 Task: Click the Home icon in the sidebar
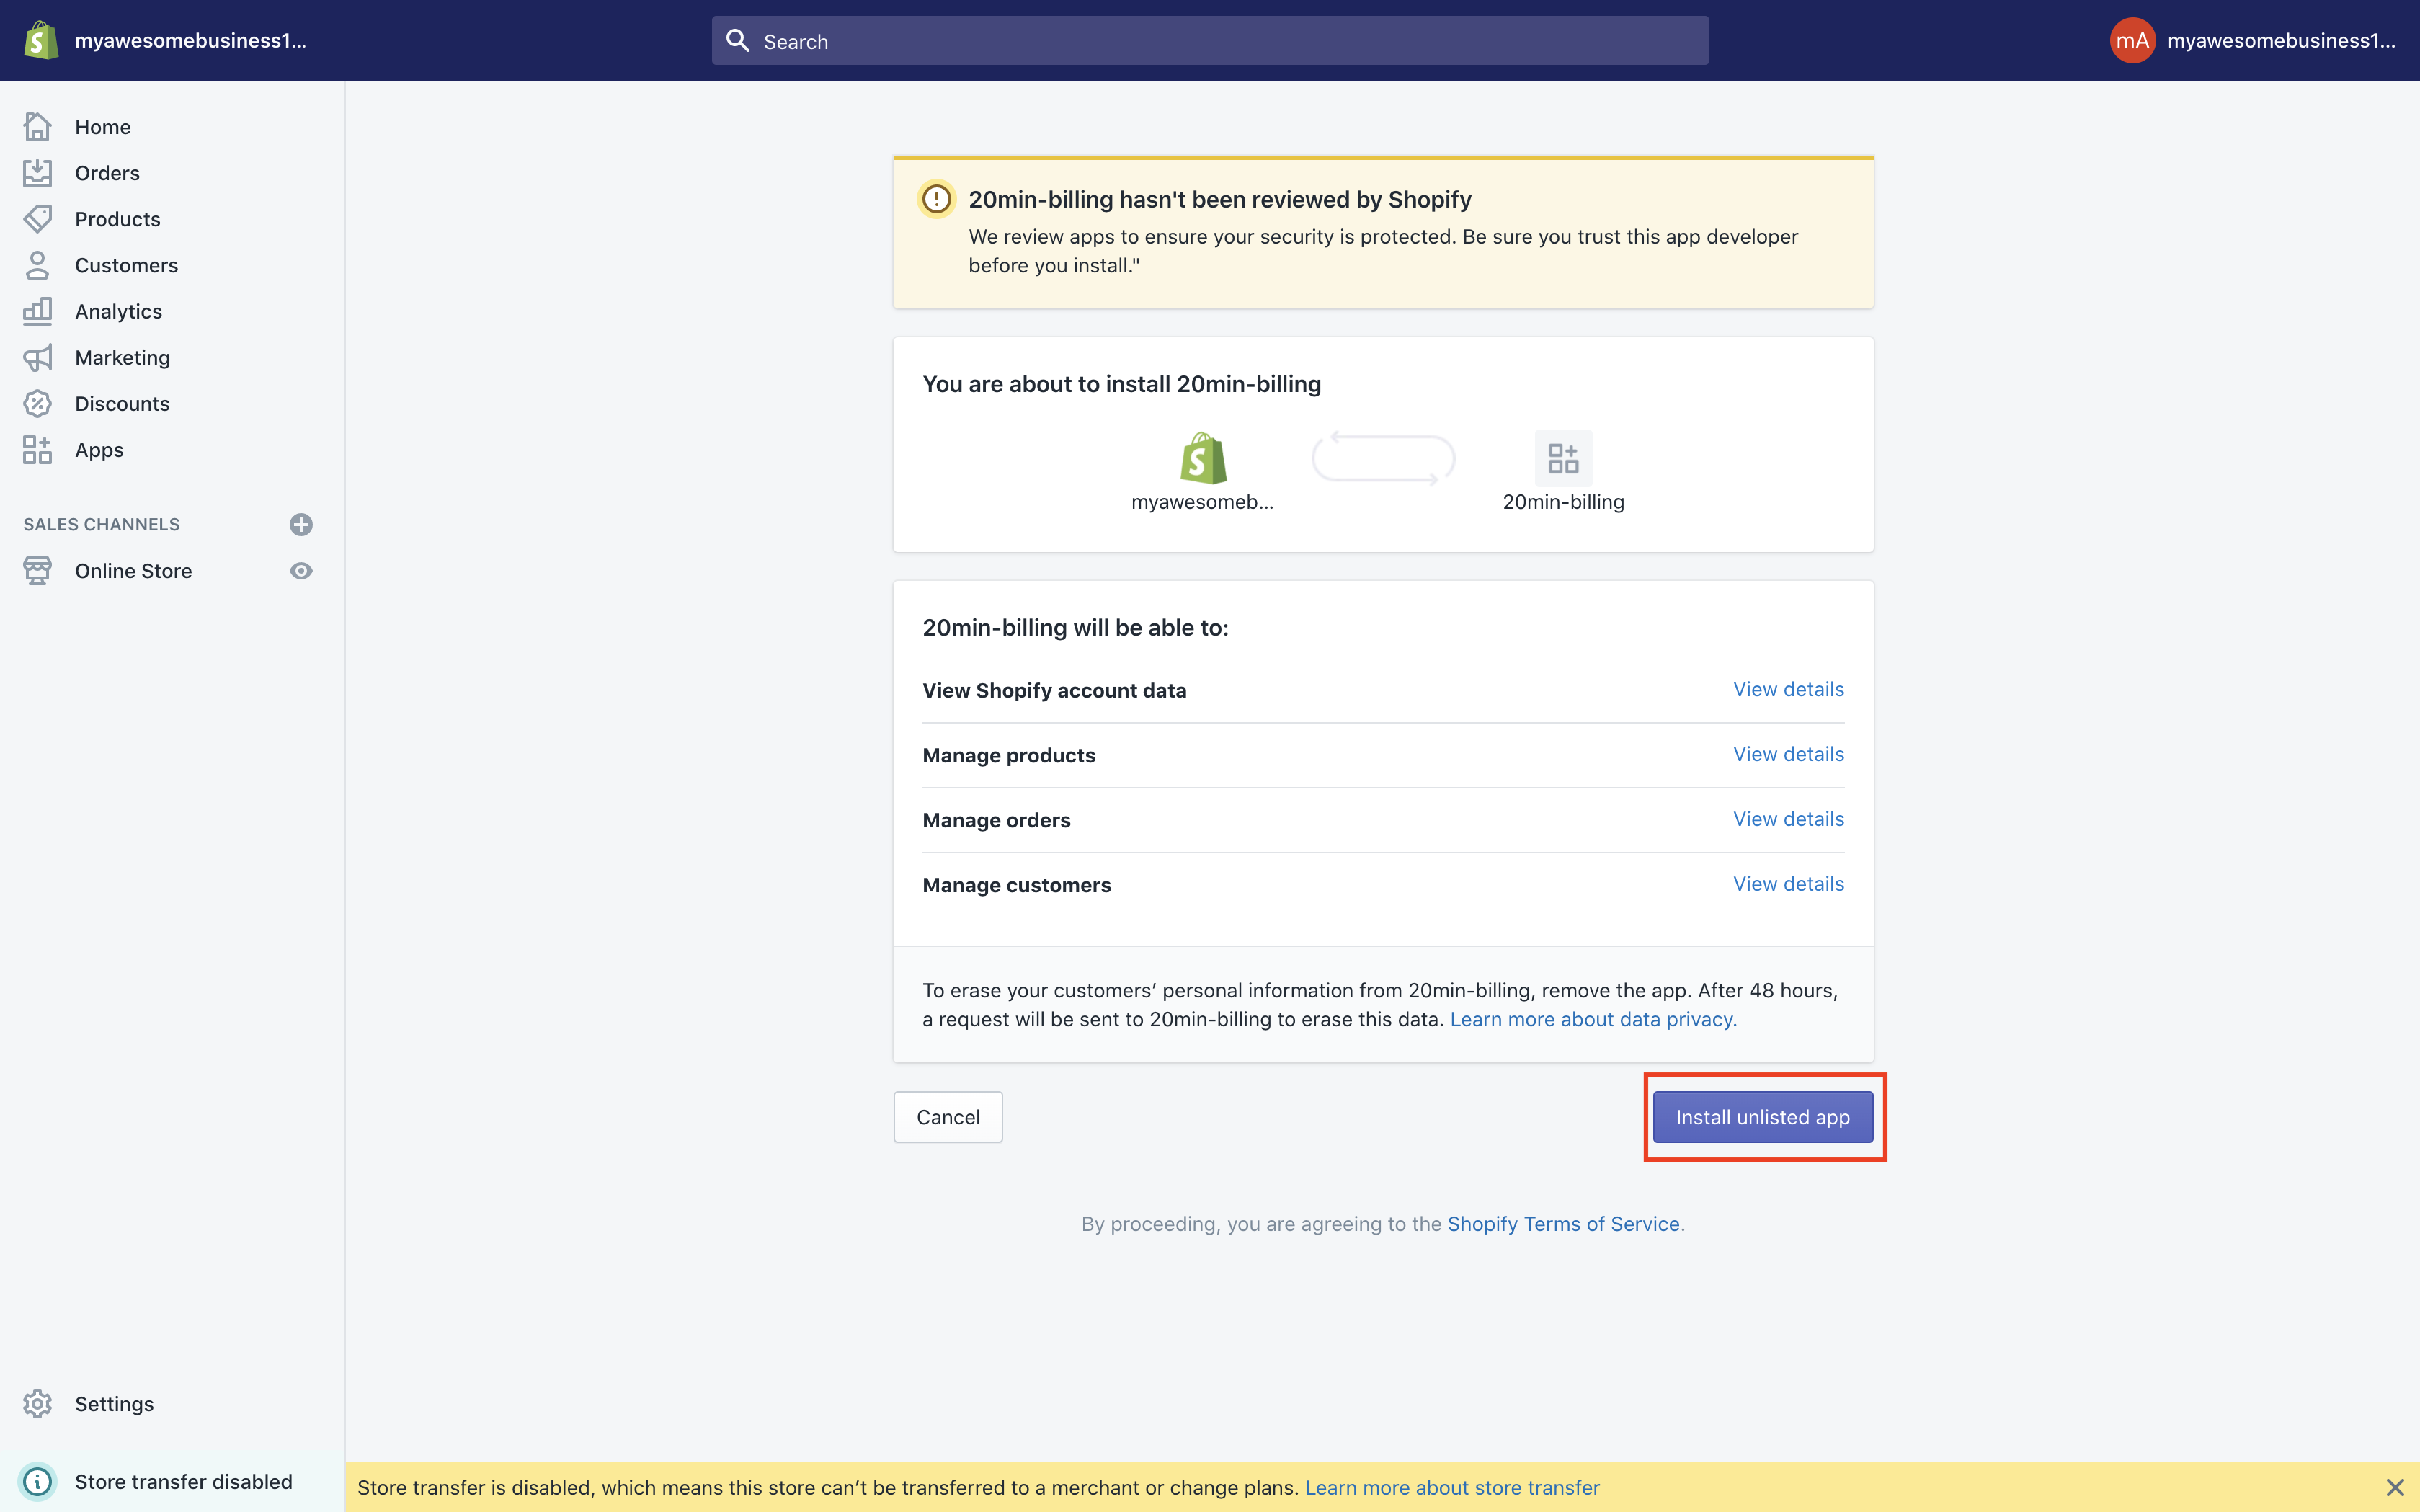pyautogui.click(x=37, y=127)
